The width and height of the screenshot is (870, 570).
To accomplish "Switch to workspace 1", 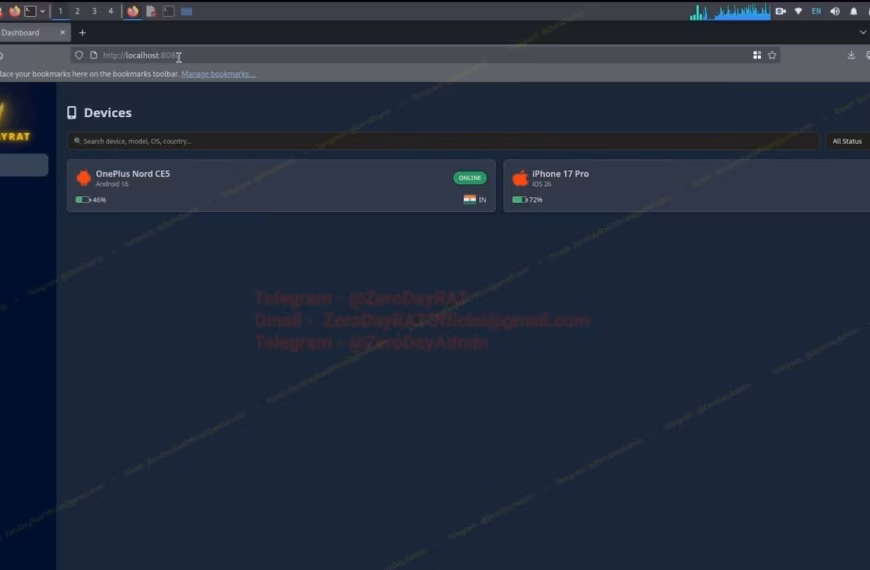I will click(60, 11).
